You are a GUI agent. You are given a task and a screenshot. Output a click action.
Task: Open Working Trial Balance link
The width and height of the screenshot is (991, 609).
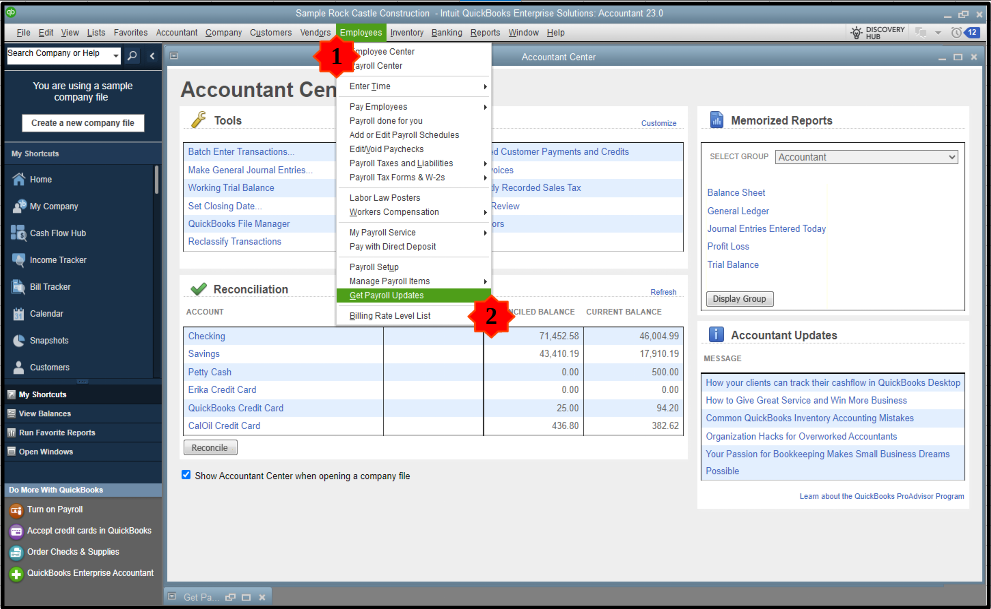click(231, 188)
